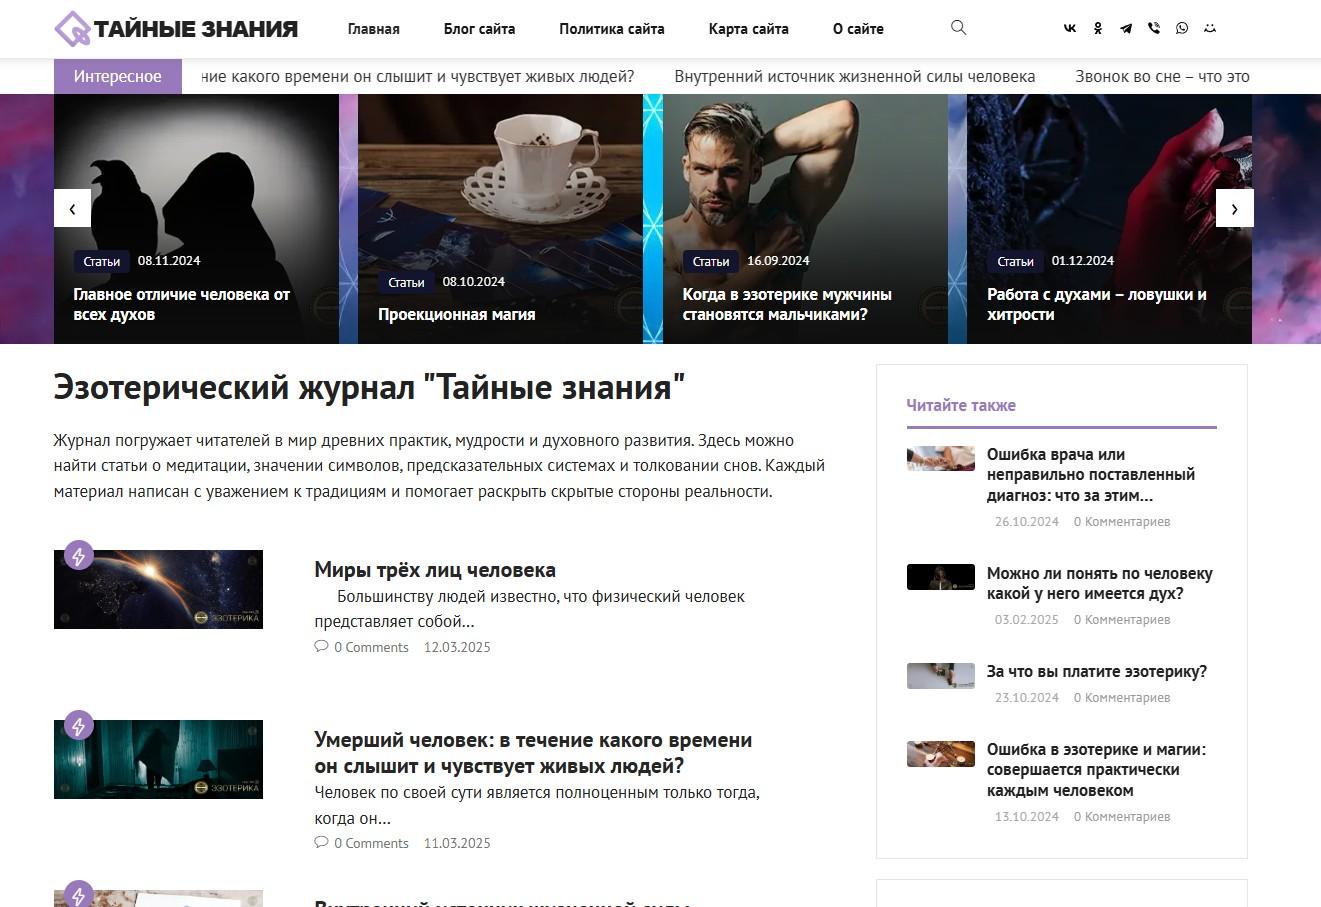Click date 16.09.2024 on the slider

[778, 261]
